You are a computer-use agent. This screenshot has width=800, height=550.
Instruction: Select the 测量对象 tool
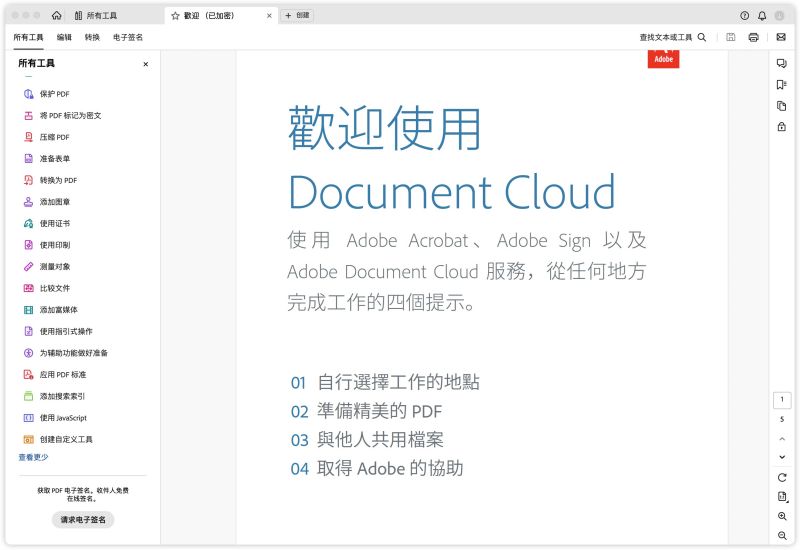coord(47,267)
